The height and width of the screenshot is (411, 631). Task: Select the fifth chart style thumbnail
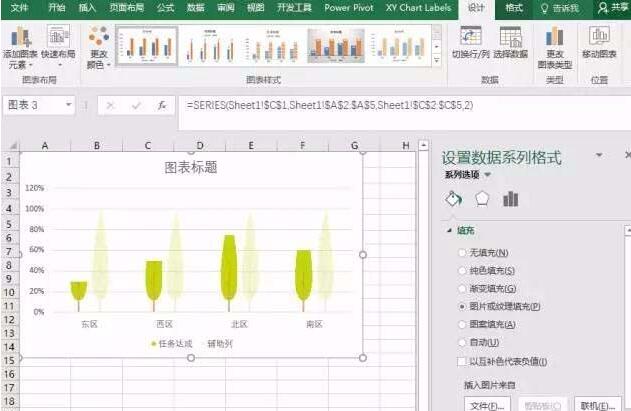[x=399, y=45]
